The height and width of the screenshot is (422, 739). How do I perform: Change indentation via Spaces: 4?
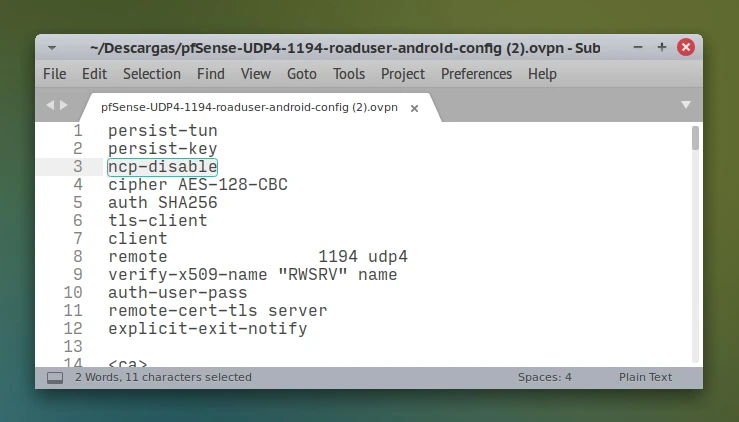(x=544, y=377)
